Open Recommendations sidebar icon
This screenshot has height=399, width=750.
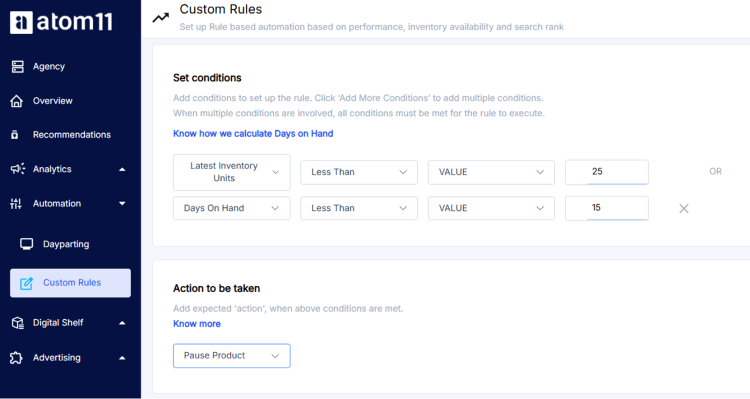(15, 134)
